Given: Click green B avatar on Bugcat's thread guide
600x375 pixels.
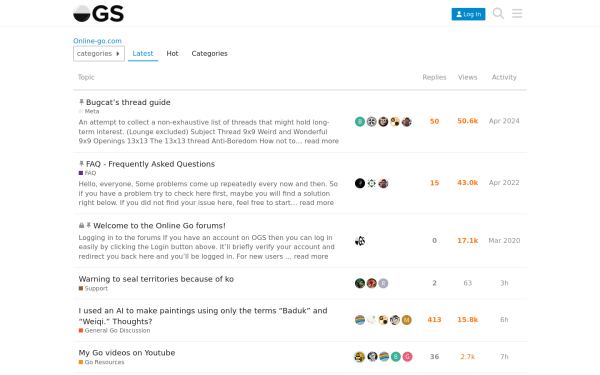Looking at the screenshot, I should (360, 122).
